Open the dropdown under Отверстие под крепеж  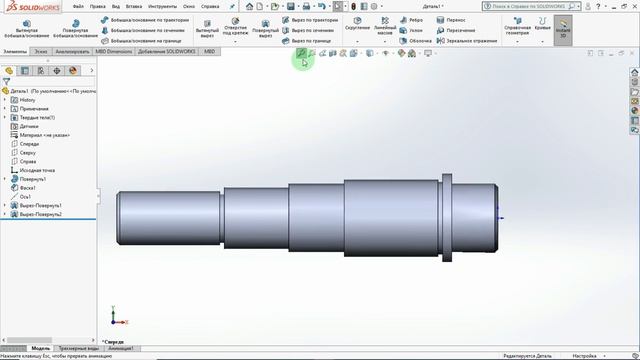(x=235, y=42)
